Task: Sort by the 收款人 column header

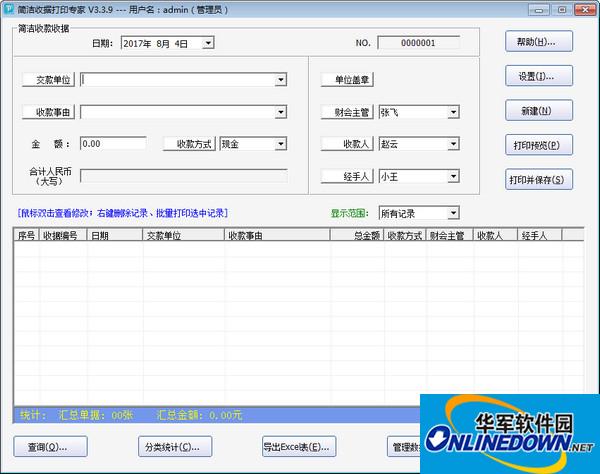Action: [496, 235]
